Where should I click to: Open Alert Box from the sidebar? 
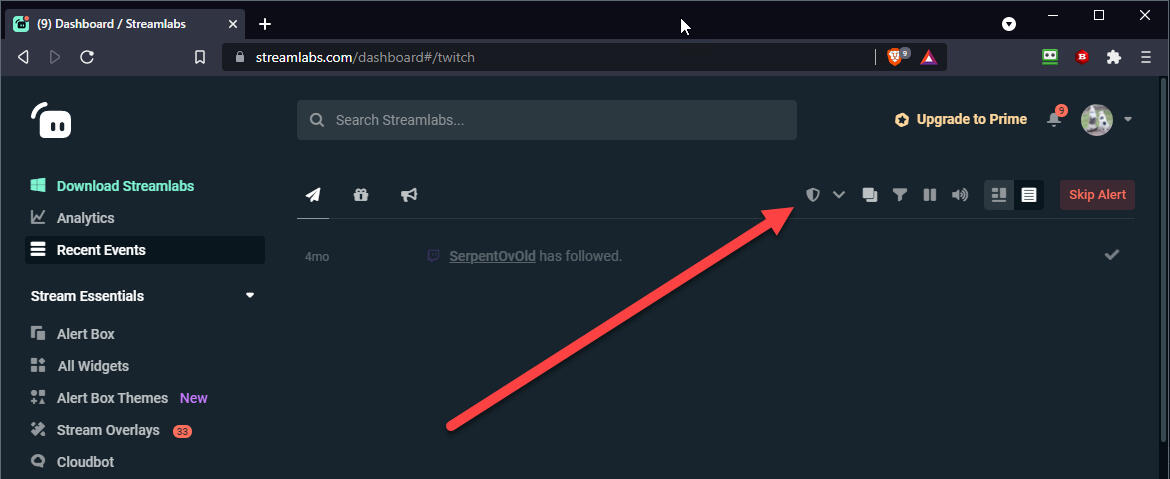pyautogui.click(x=86, y=334)
